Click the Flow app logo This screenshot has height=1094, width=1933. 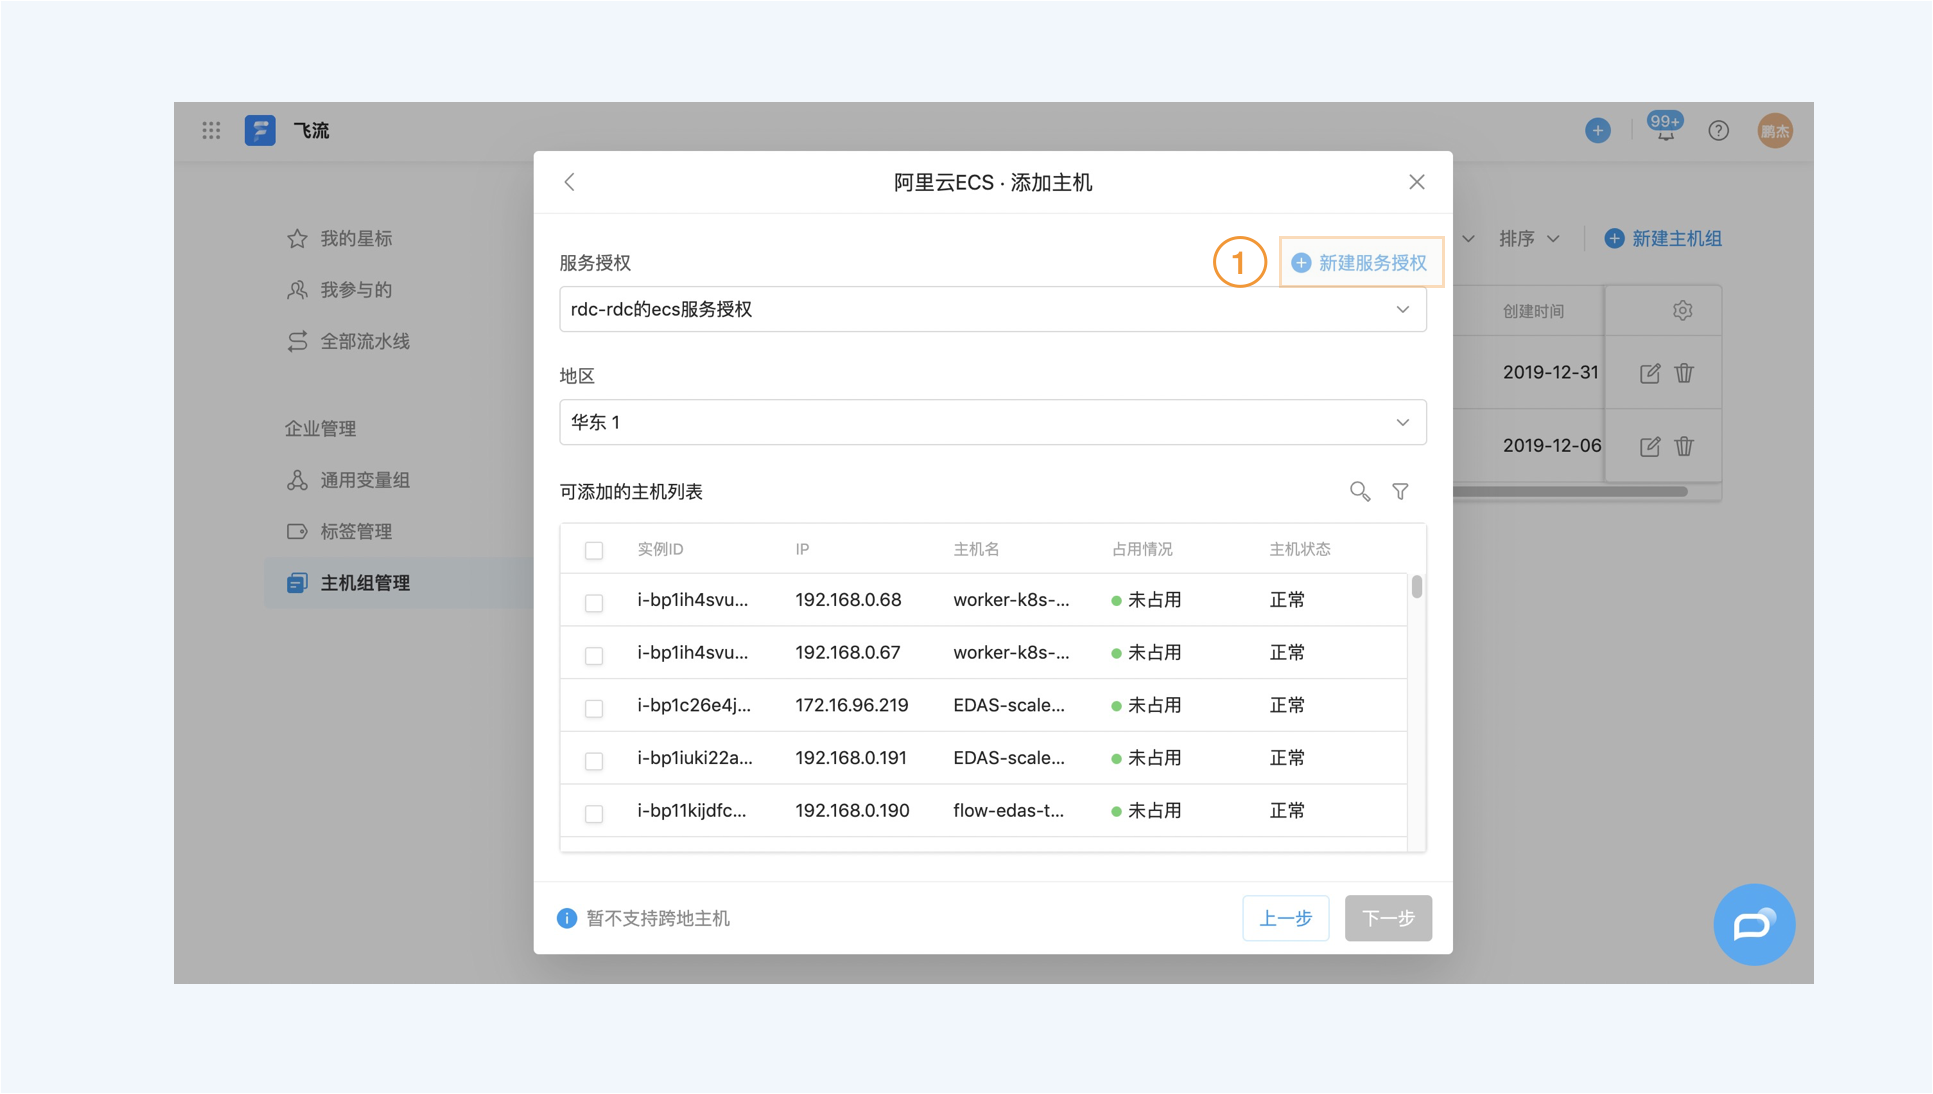pos(260,131)
